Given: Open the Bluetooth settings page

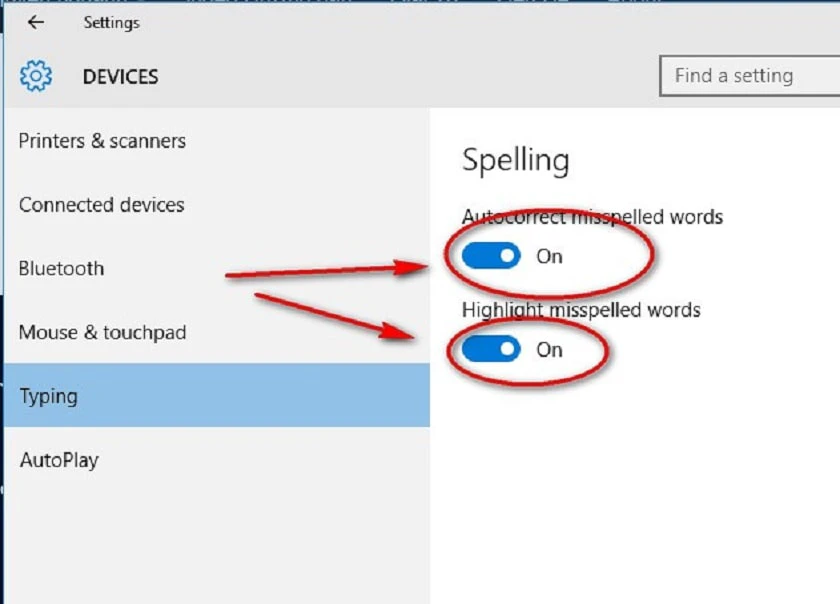Looking at the screenshot, I should pyautogui.click(x=216, y=269).
